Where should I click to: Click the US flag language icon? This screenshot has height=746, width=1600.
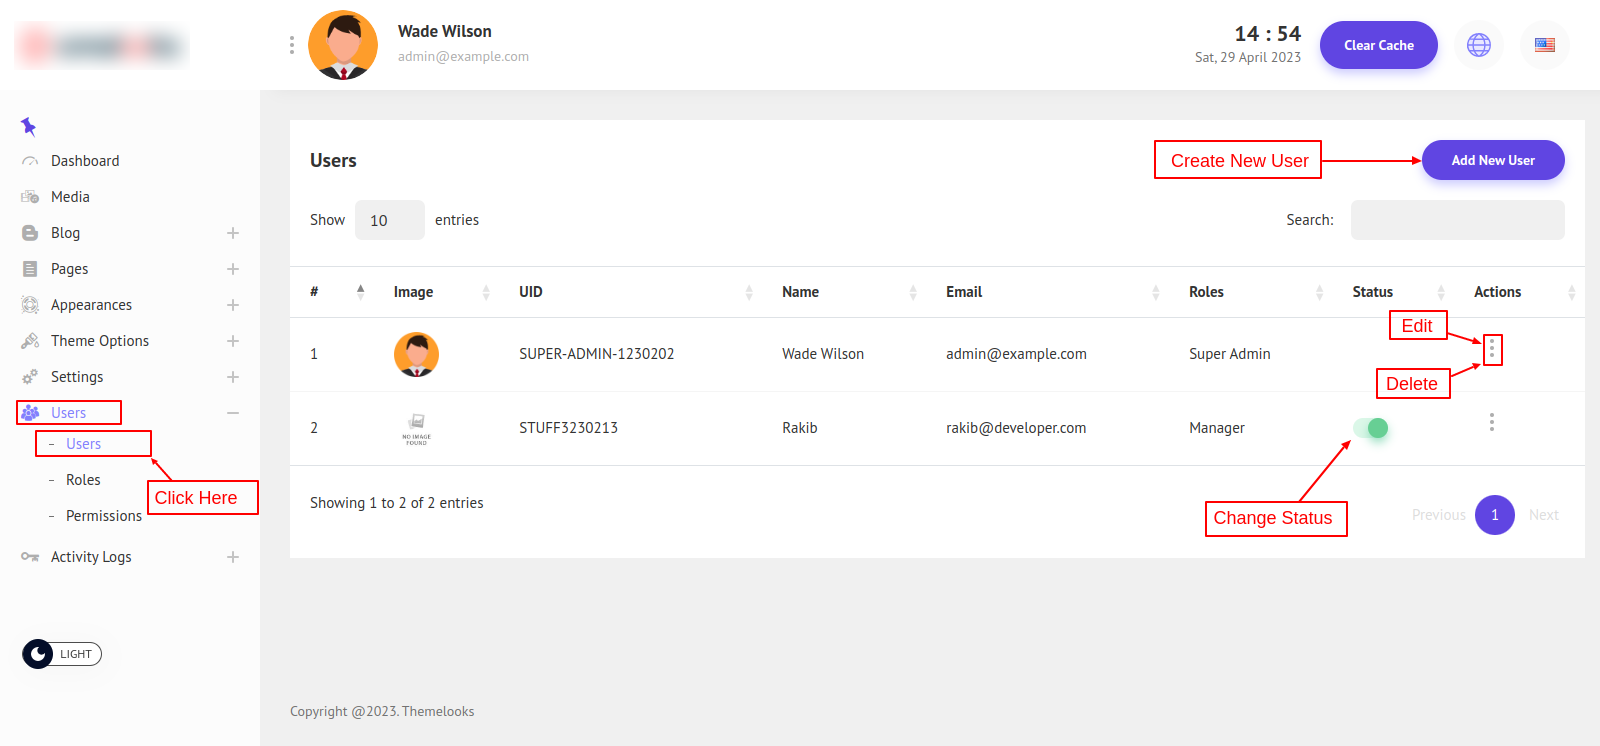pyautogui.click(x=1544, y=45)
